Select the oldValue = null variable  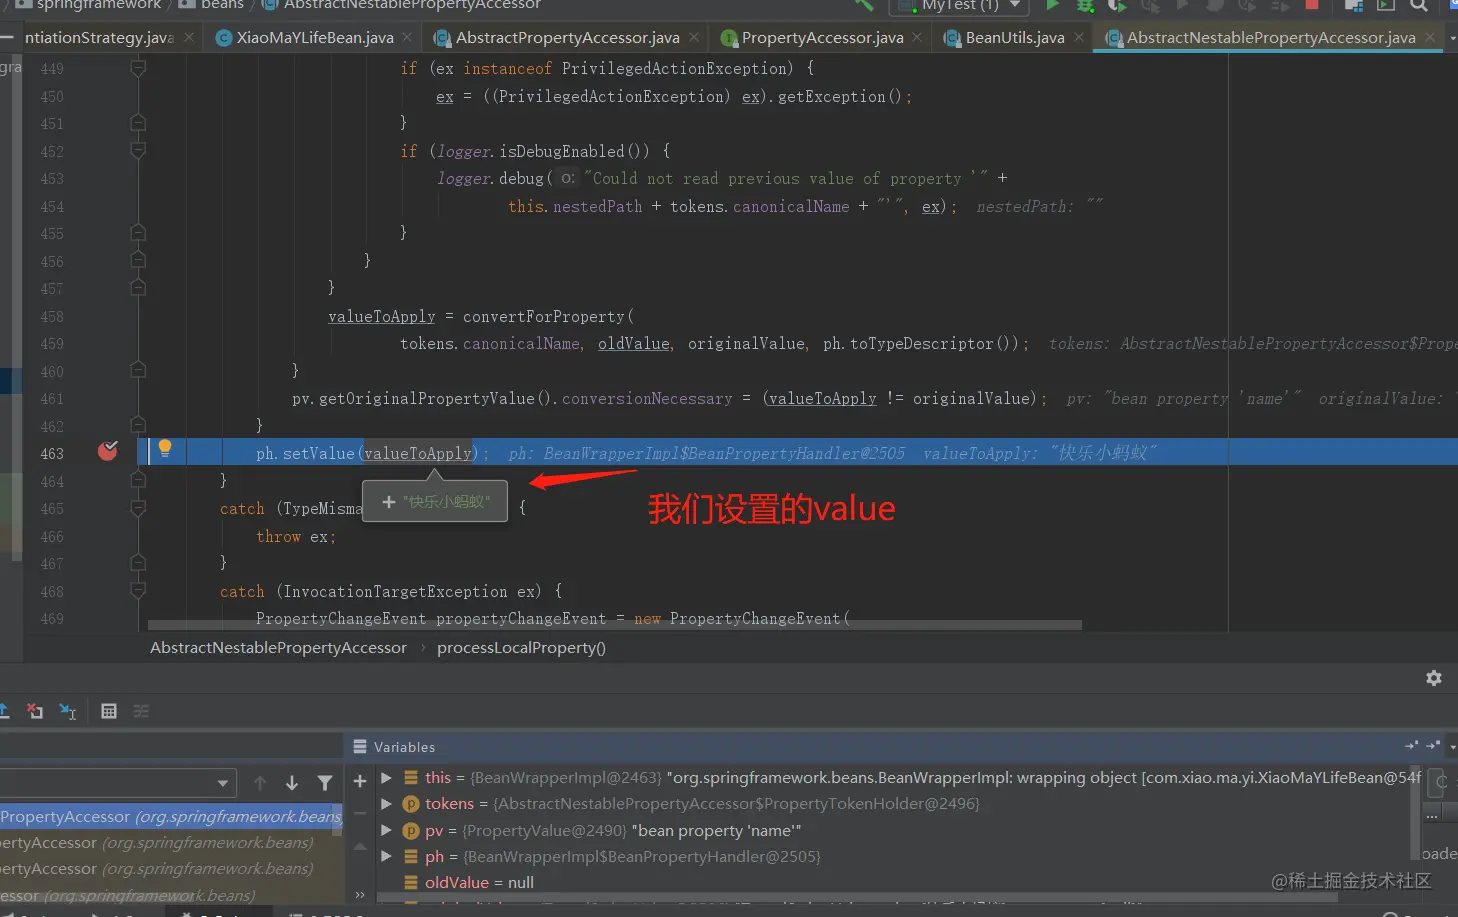click(479, 883)
